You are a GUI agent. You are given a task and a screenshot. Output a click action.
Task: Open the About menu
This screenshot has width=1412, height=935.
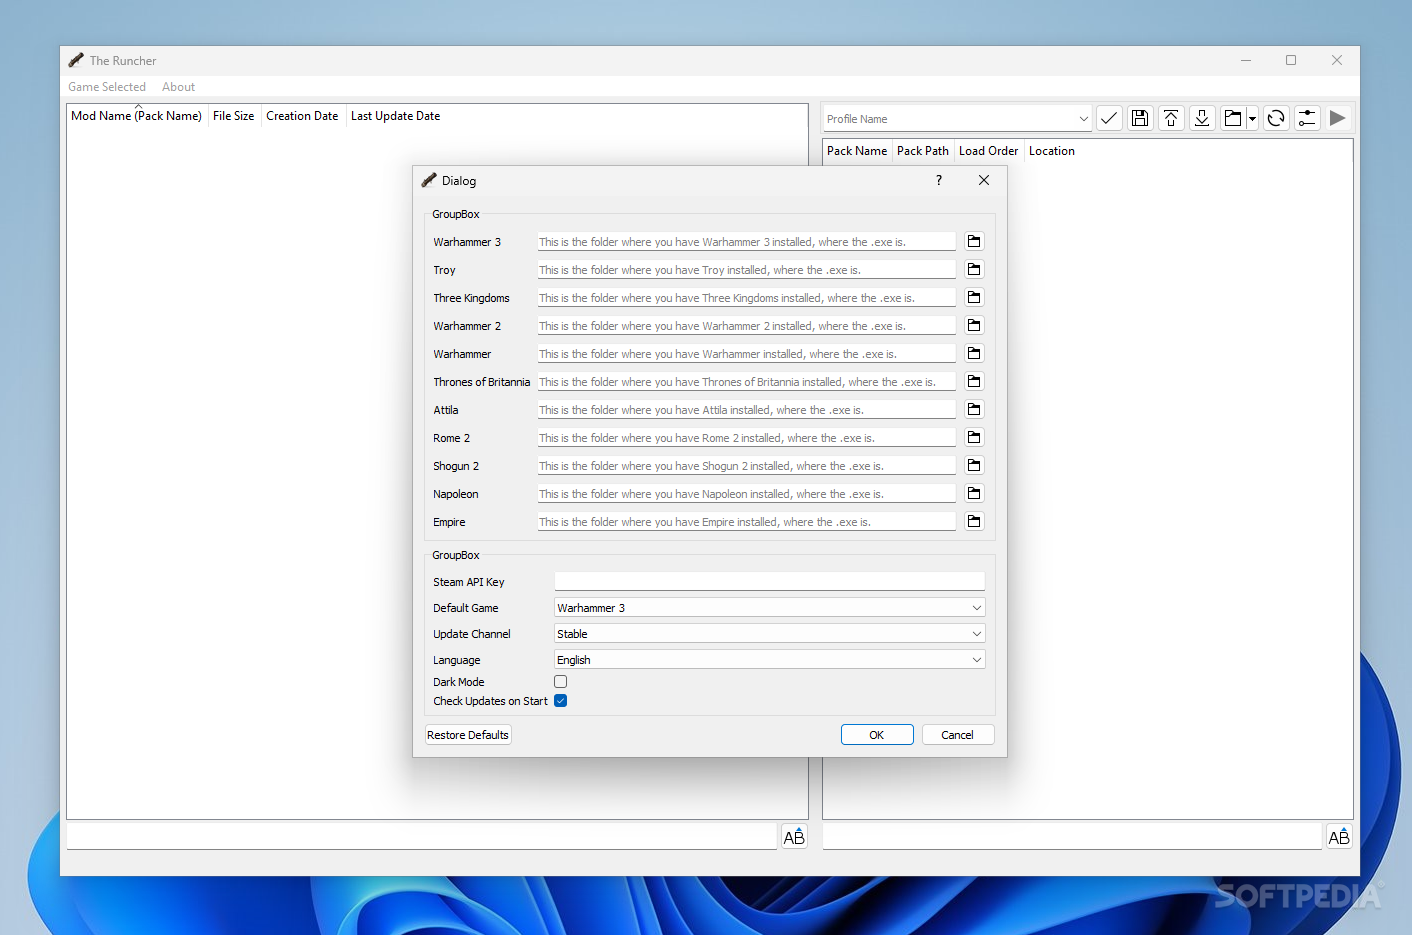click(x=178, y=87)
